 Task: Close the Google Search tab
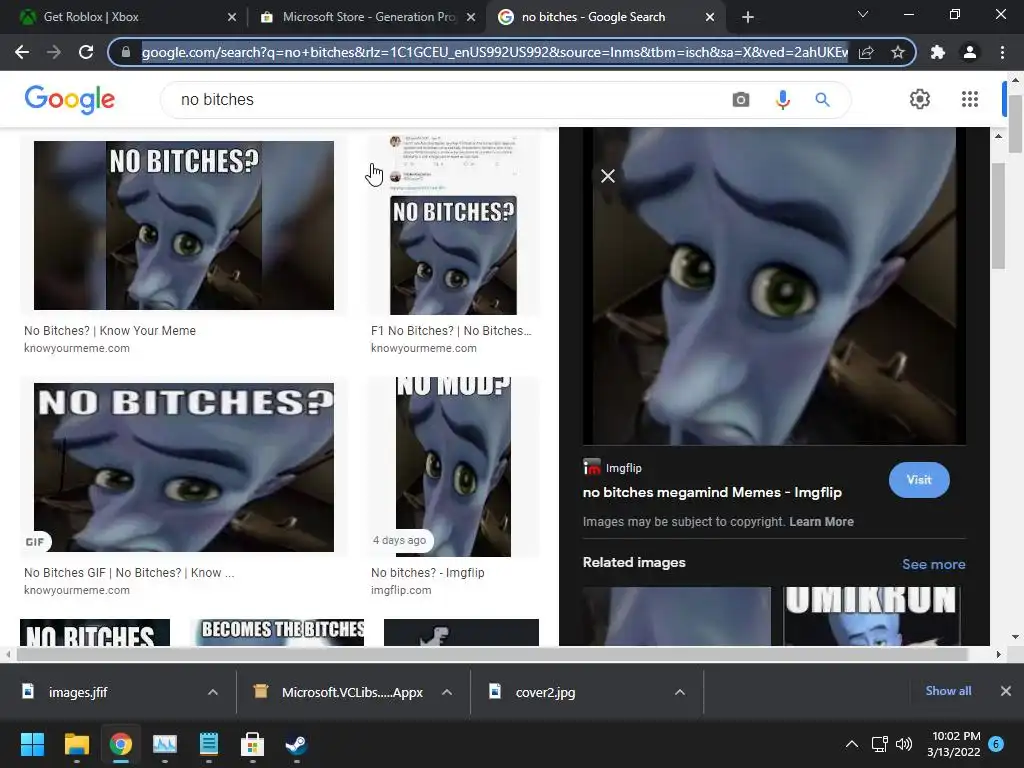(710, 17)
